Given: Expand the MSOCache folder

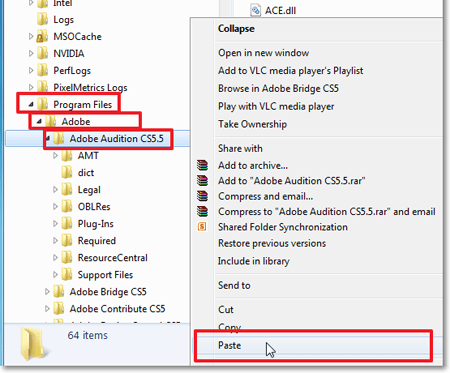Looking at the screenshot, I should pos(31,36).
